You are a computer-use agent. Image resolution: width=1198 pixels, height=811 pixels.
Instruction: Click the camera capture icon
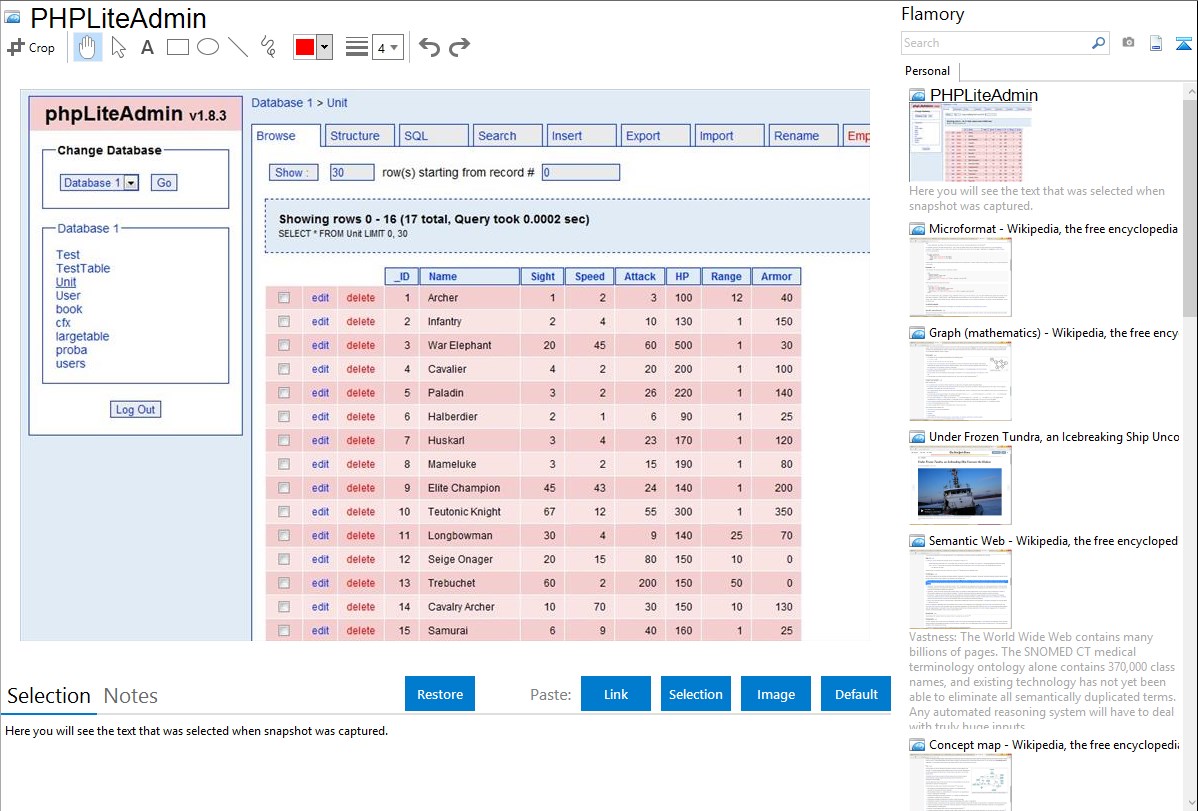click(x=1128, y=43)
